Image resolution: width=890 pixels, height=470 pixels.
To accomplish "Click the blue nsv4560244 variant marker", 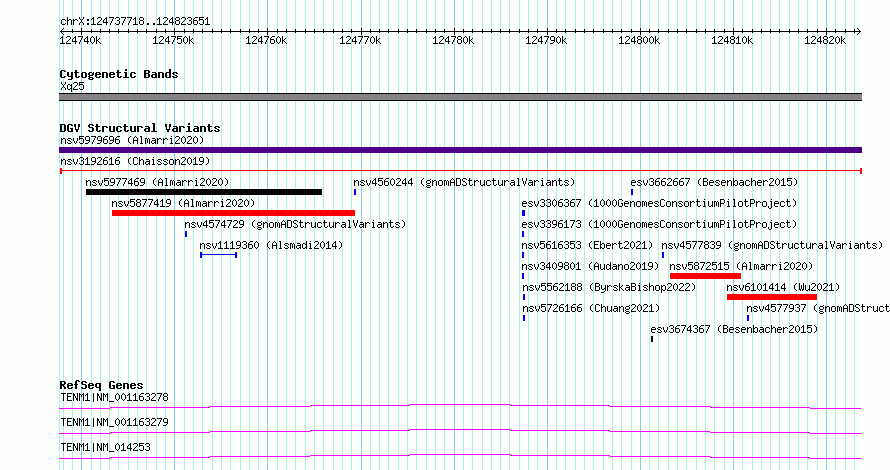I will 355,192.
